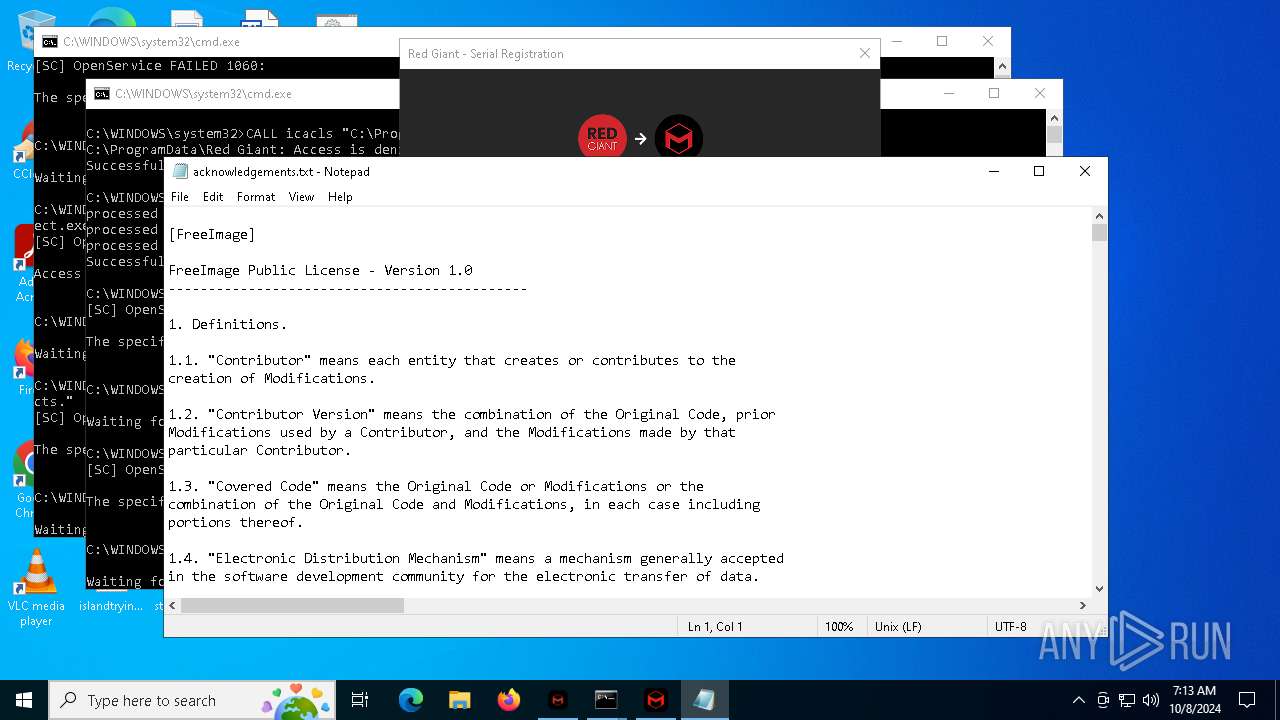Viewport: 1280px width, 720px height.
Task: Open Task View on the taskbar
Action: click(360, 700)
